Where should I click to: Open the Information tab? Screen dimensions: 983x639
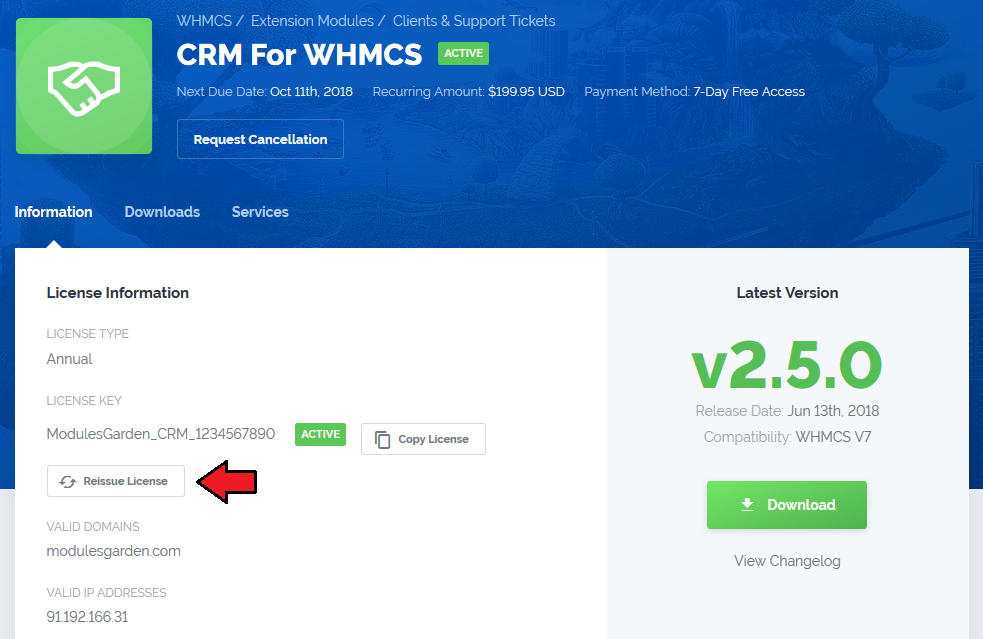pyautogui.click(x=53, y=212)
